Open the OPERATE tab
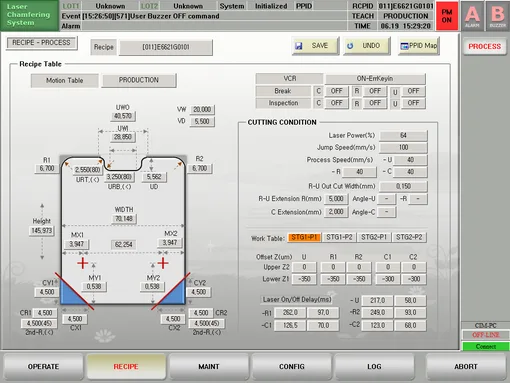The width and height of the screenshot is (510, 383). [x=43, y=367]
